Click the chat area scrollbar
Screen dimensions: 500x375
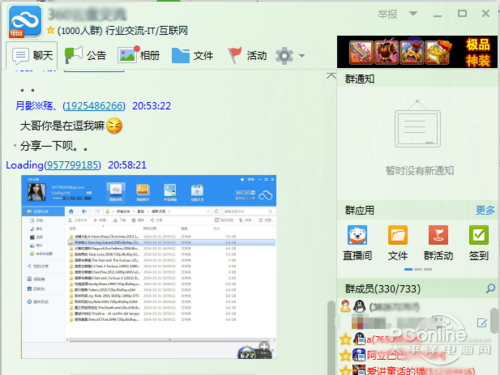click(x=331, y=337)
